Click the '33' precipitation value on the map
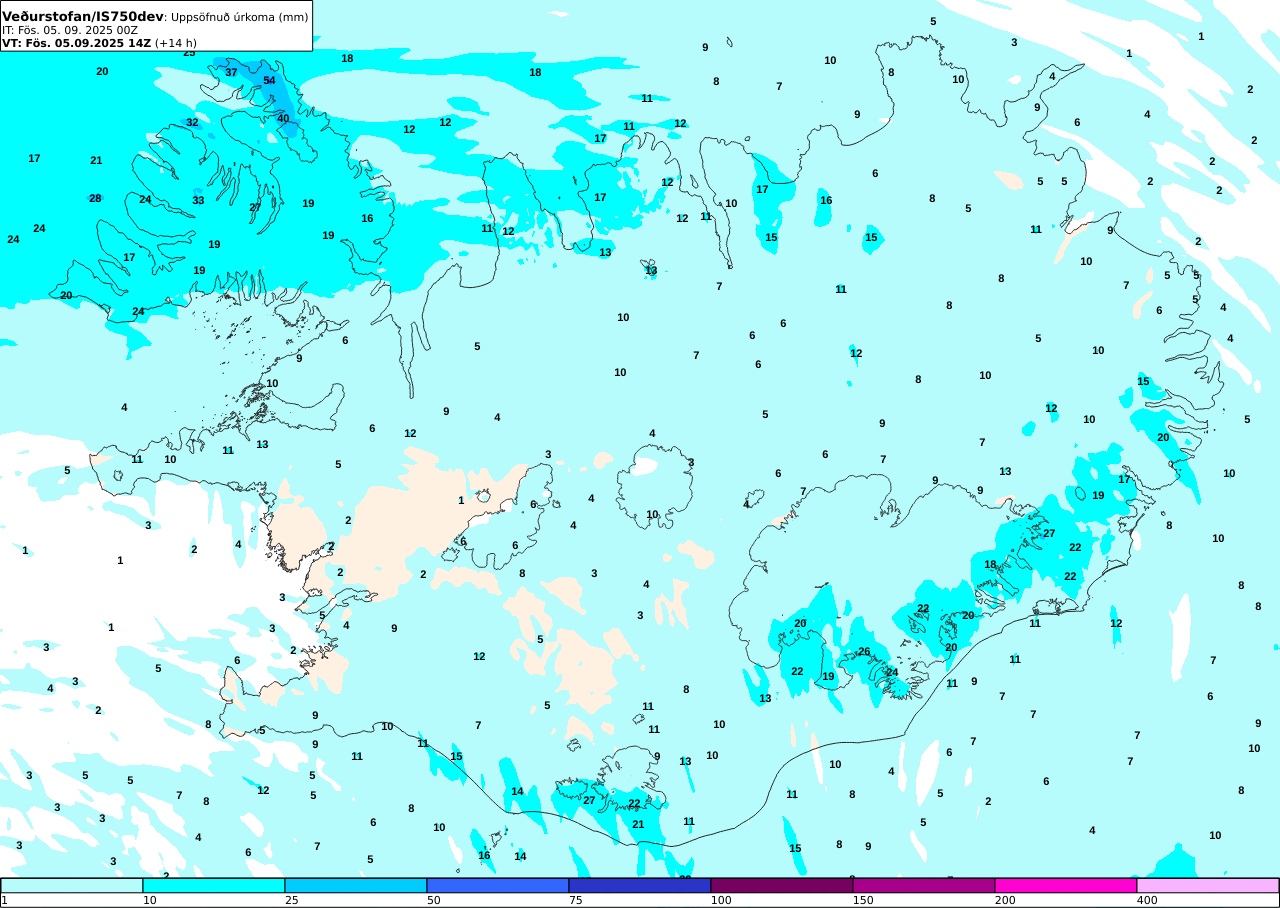Image resolution: width=1280 pixels, height=908 pixels. click(x=198, y=200)
